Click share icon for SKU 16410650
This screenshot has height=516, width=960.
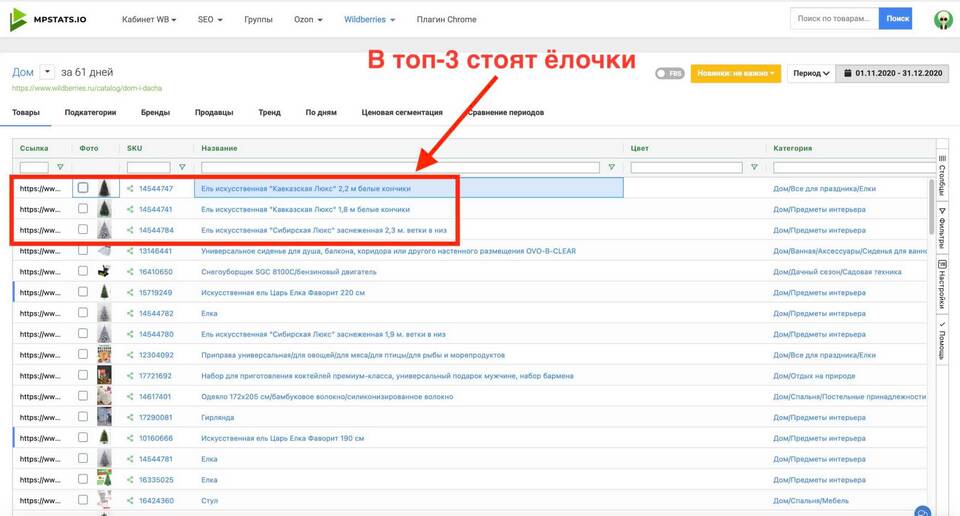click(x=130, y=272)
